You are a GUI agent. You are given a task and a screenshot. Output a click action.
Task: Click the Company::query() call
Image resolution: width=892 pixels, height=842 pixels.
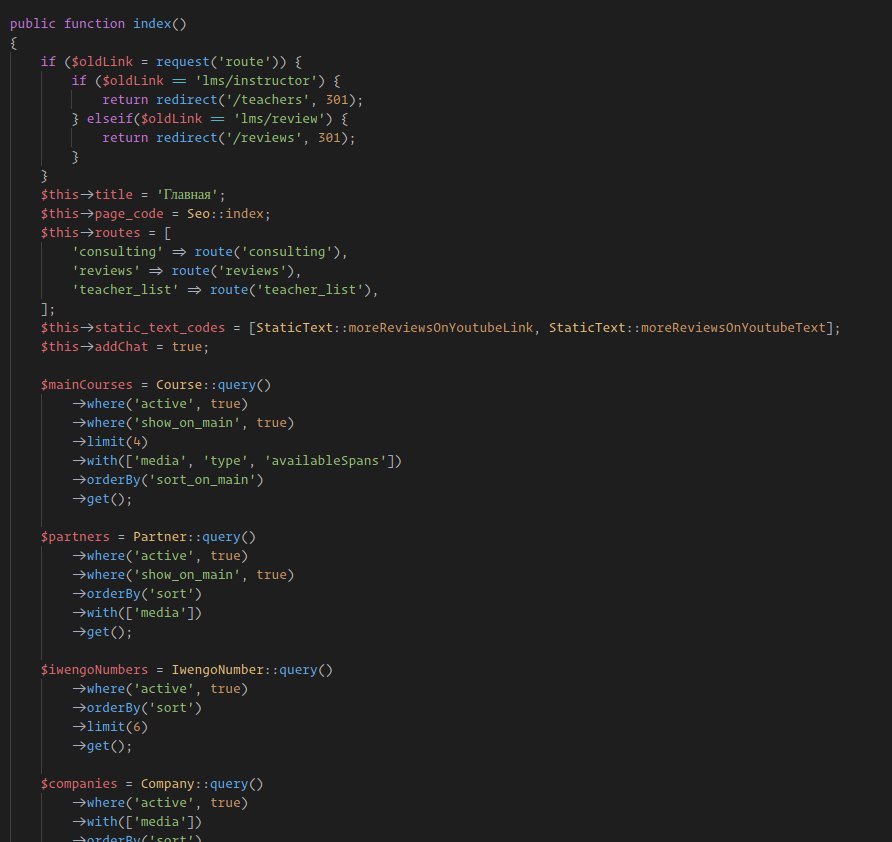pos(202,783)
